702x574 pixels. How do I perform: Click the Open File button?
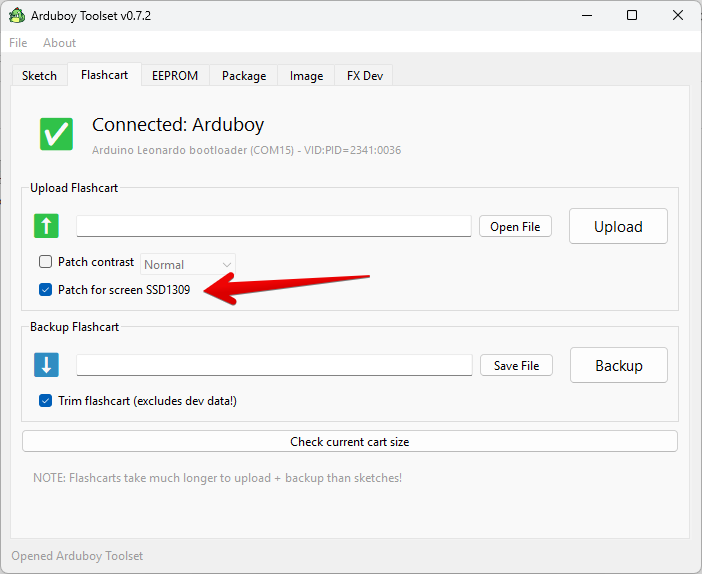[515, 227]
